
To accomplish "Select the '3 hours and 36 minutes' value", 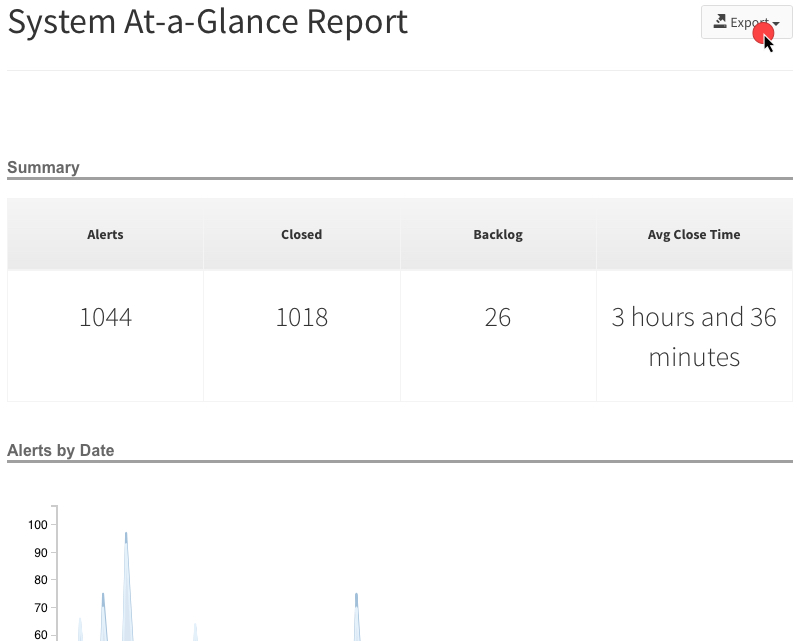I will [x=694, y=337].
